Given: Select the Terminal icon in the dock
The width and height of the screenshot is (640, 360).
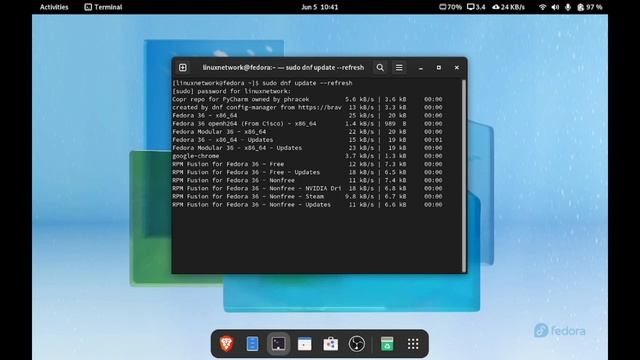Looking at the screenshot, I should (279, 344).
